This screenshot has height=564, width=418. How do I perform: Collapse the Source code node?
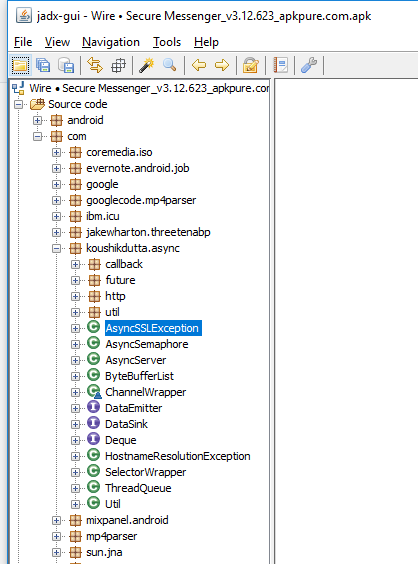point(18,105)
